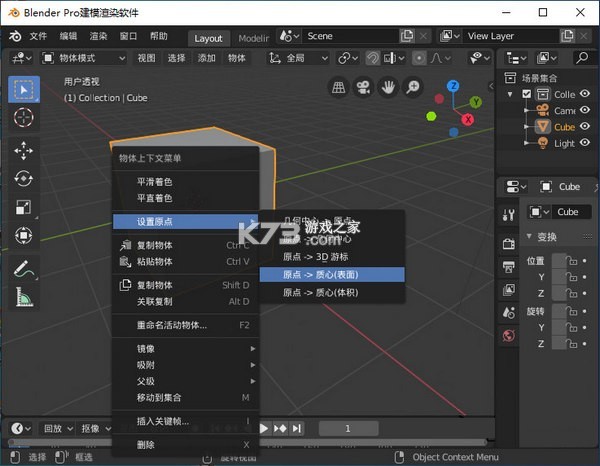The image size is (600, 466).
Task: Click the zoom view magnifier icon
Action: [x=413, y=88]
